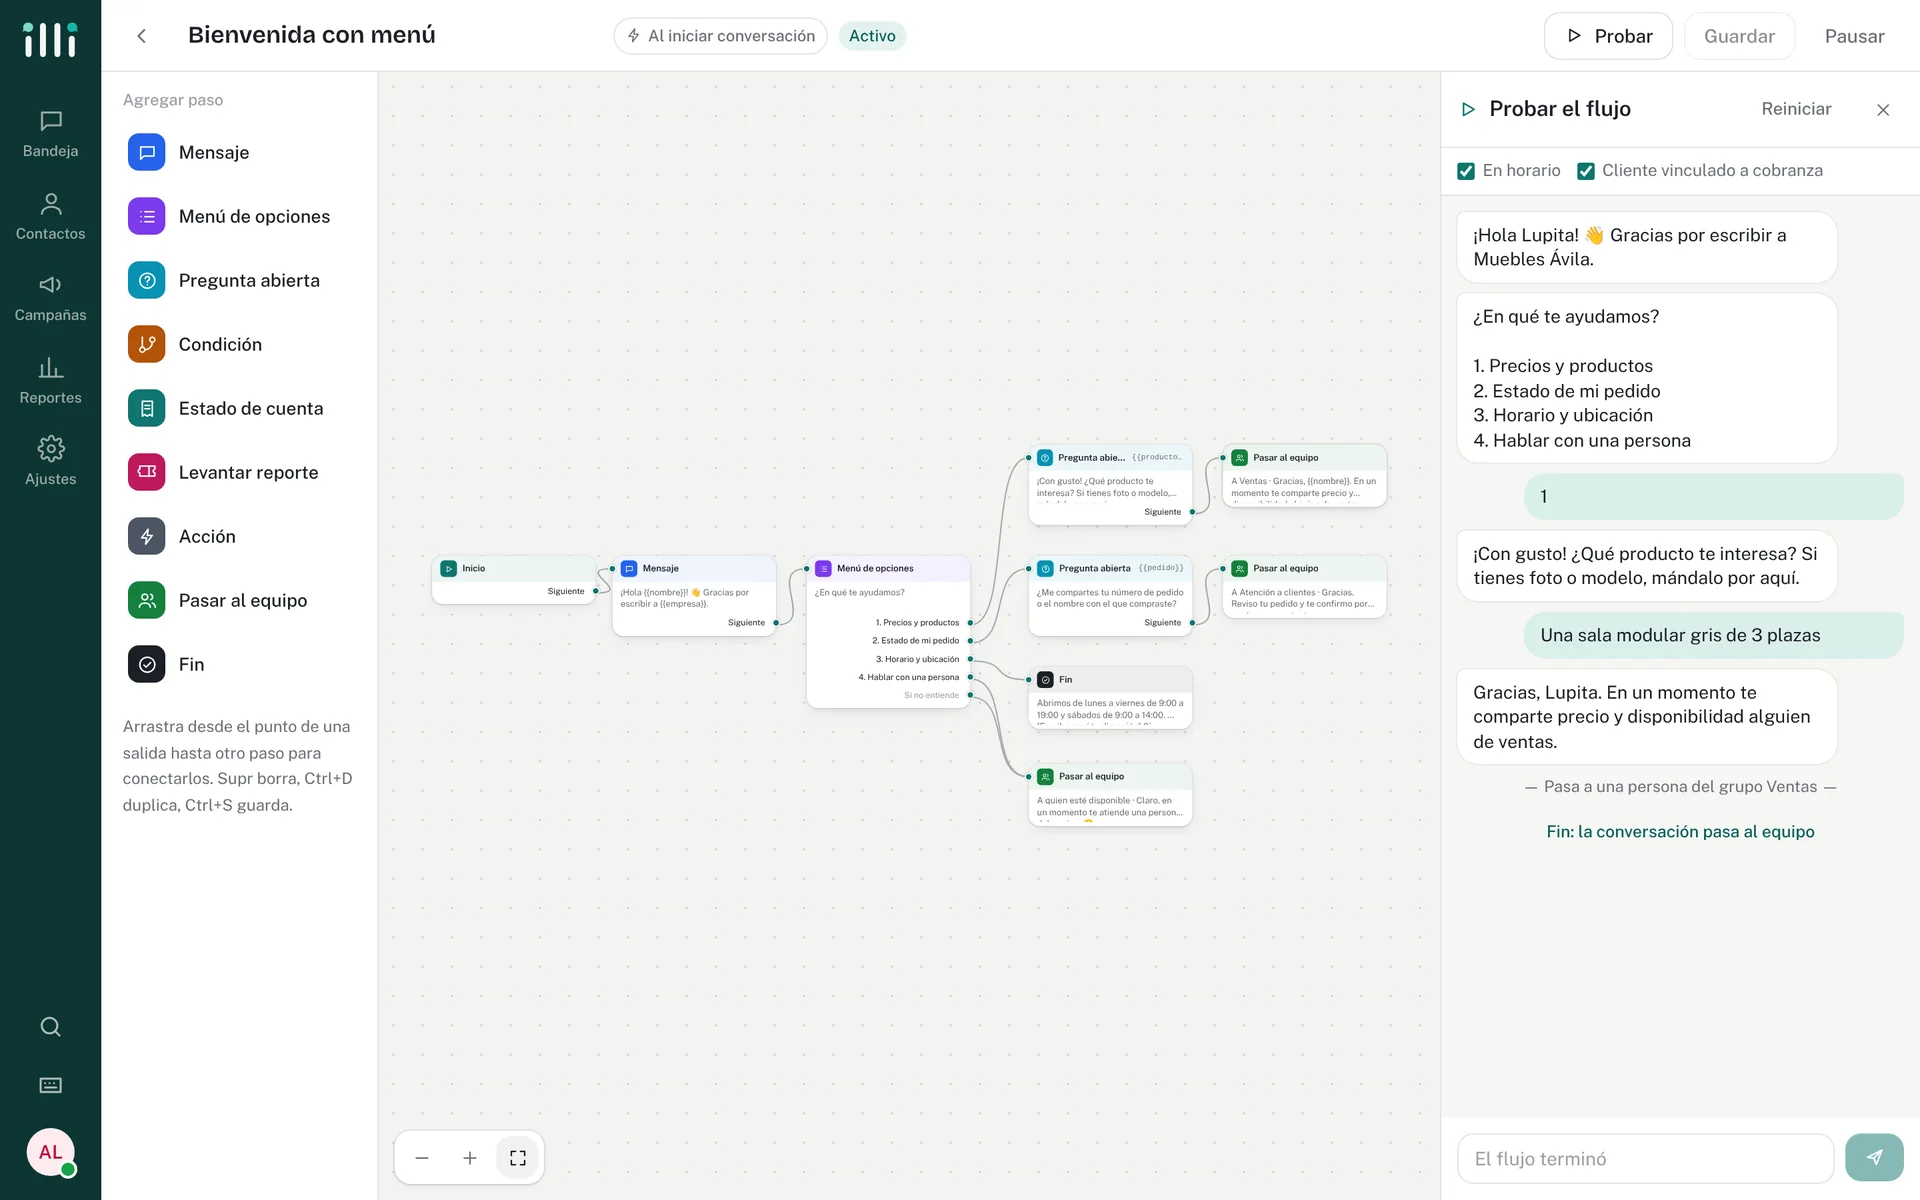Uncheck the En horario checkbox

pyautogui.click(x=1466, y=171)
